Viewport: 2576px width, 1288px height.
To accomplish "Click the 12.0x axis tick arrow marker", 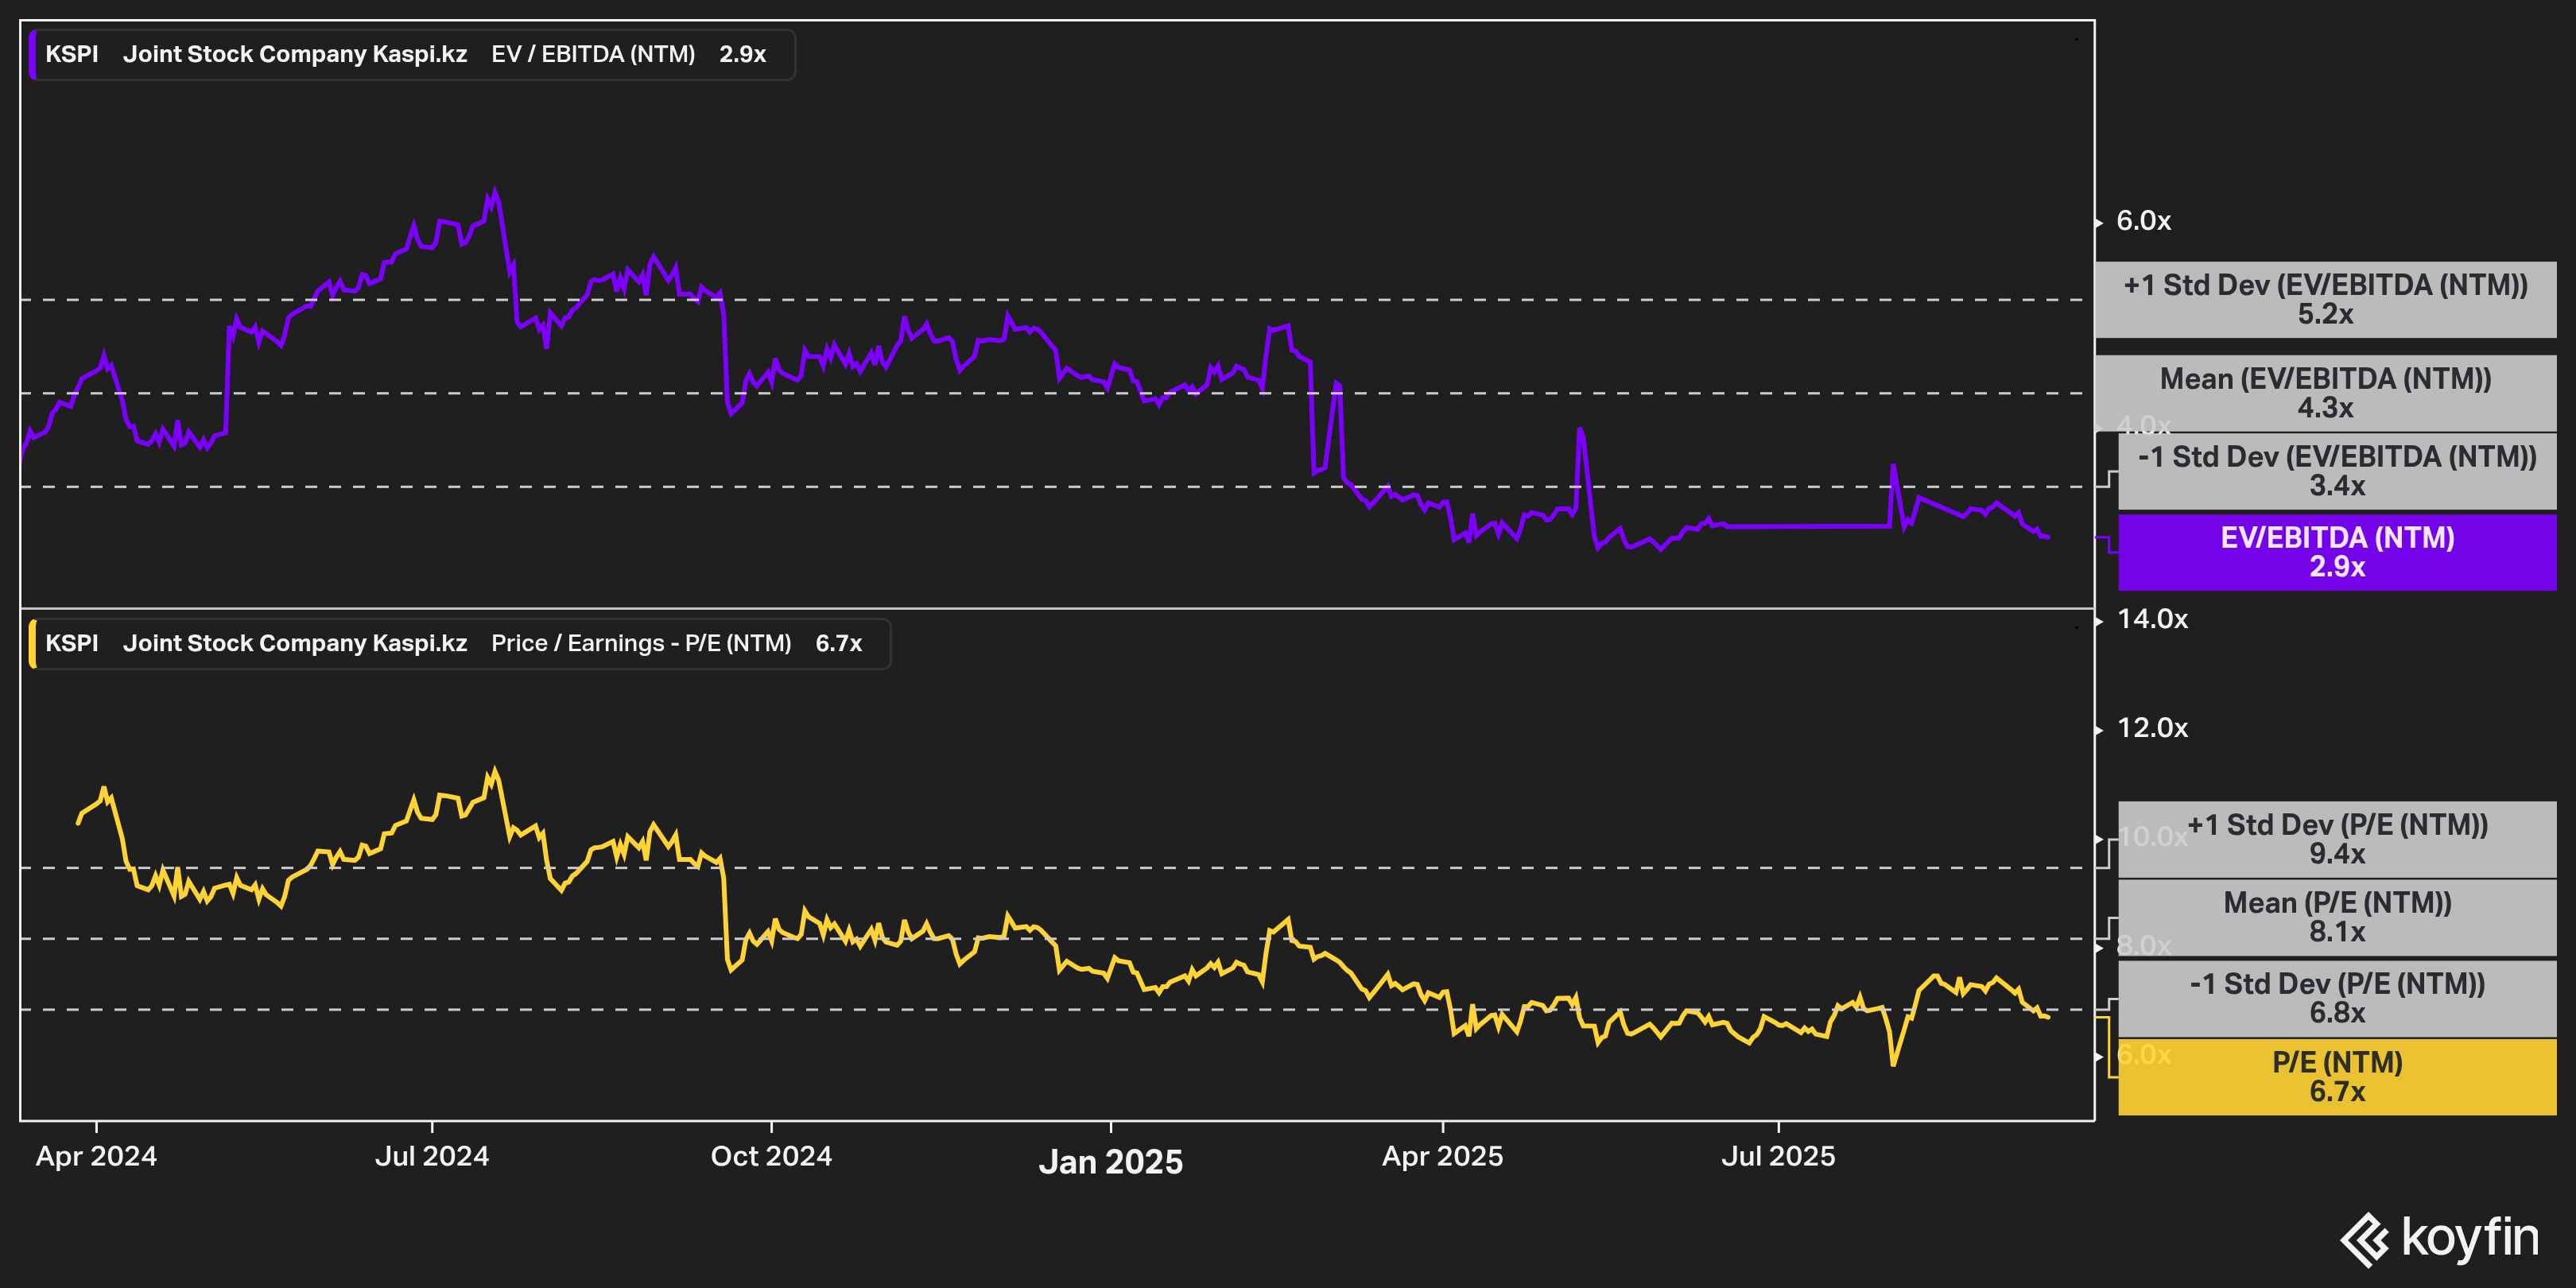I will (x=2099, y=729).
